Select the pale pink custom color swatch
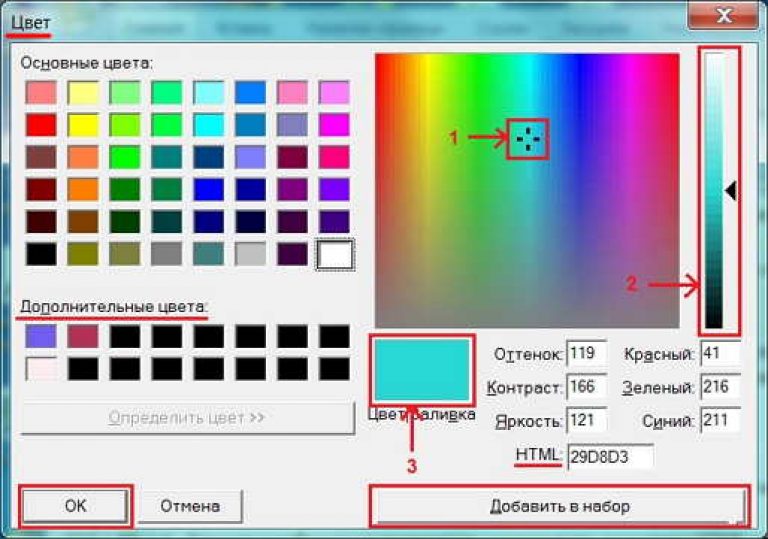Screen dimensions: 768x539 (41, 369)
